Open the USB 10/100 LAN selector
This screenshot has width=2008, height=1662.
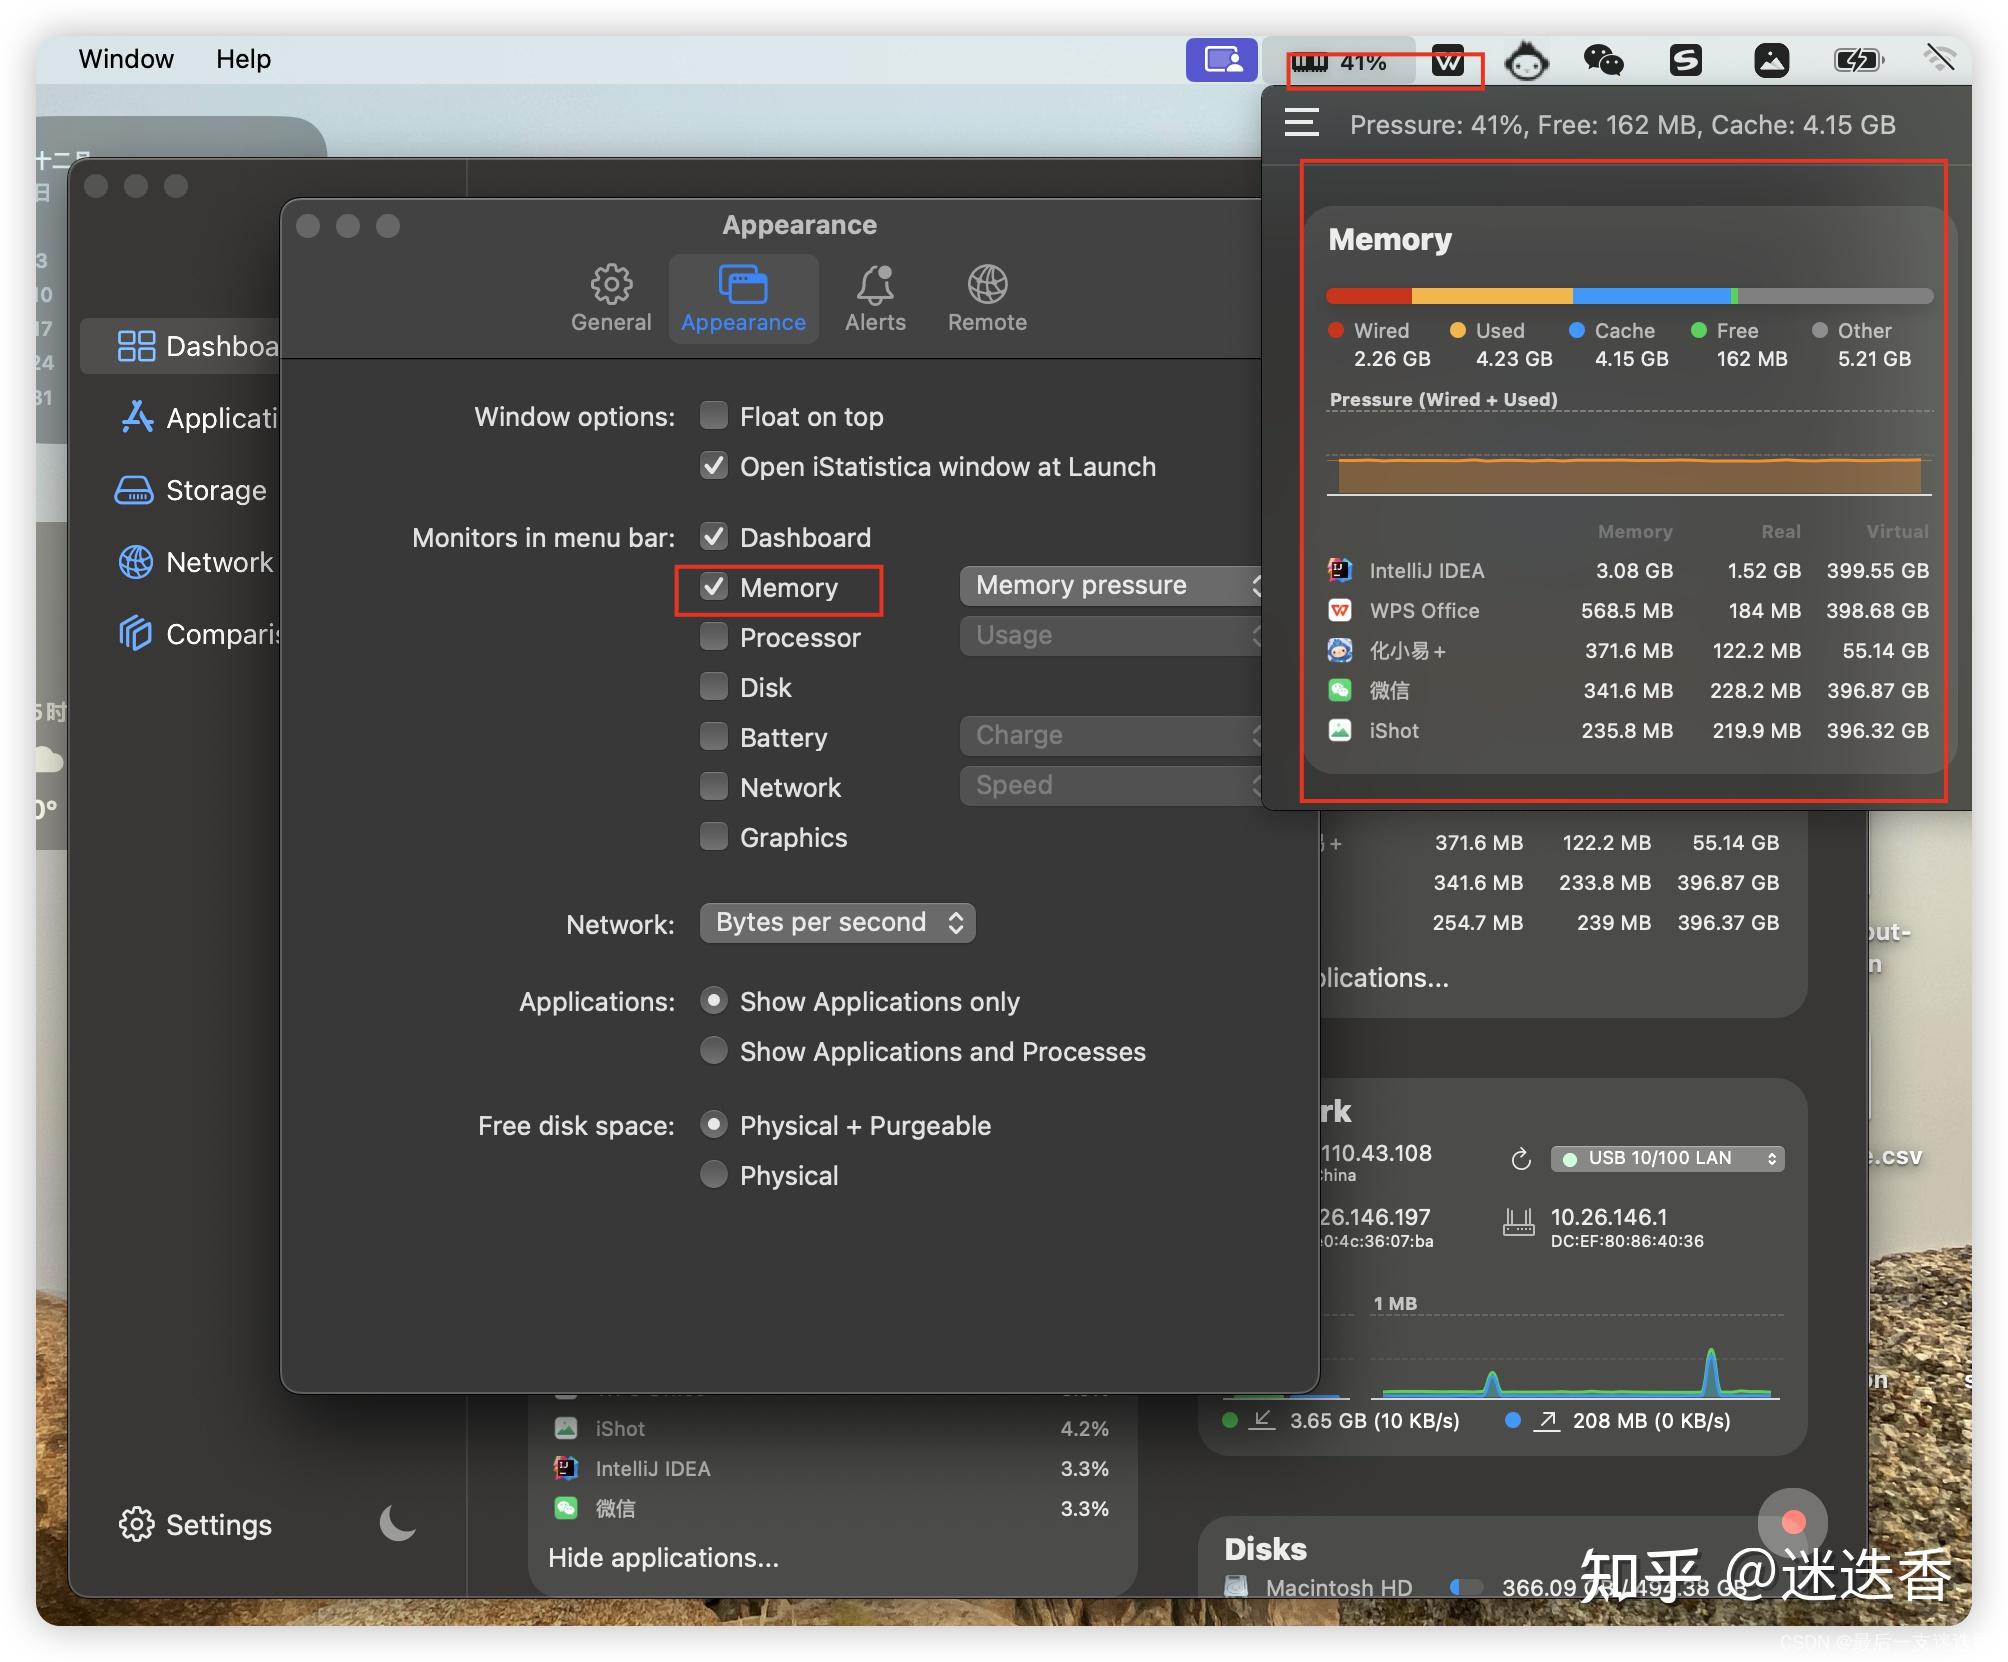1667,1158
